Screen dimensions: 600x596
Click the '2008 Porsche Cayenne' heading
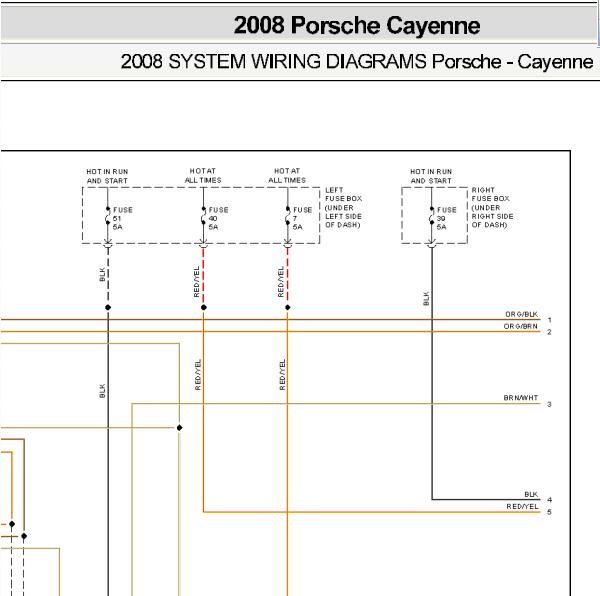point(357,26)
